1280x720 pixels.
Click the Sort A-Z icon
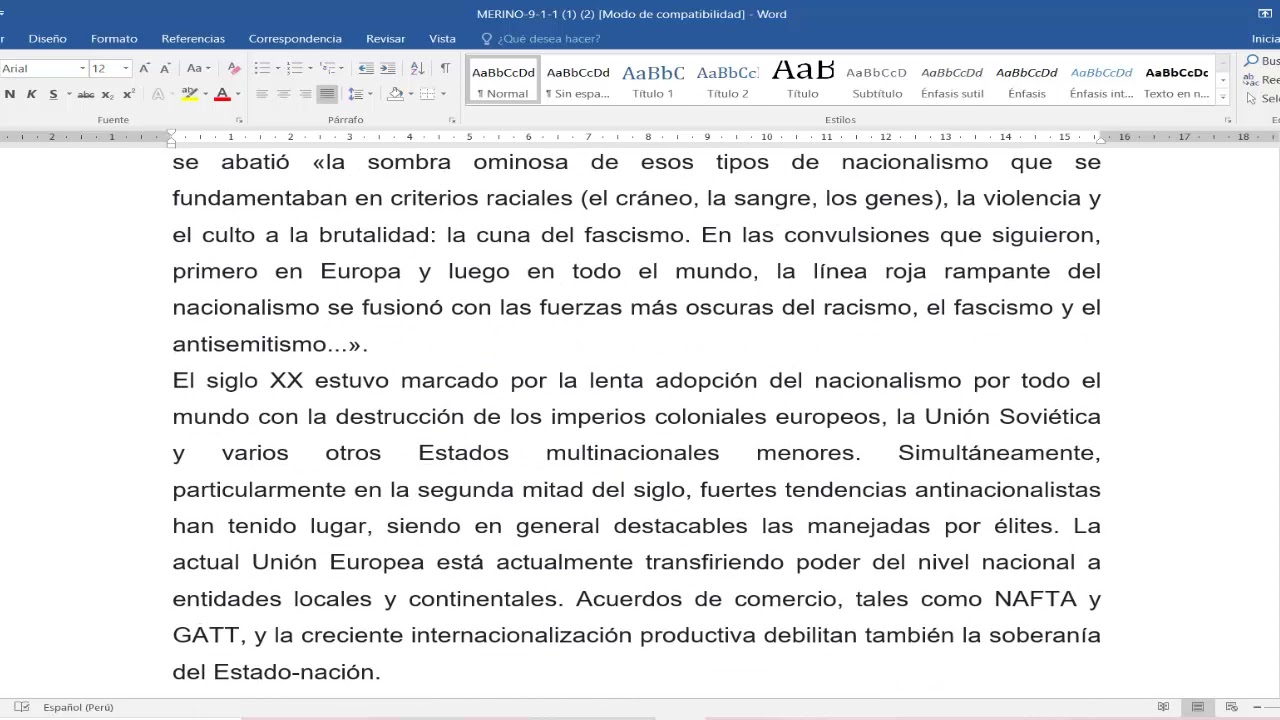point(417,68)
